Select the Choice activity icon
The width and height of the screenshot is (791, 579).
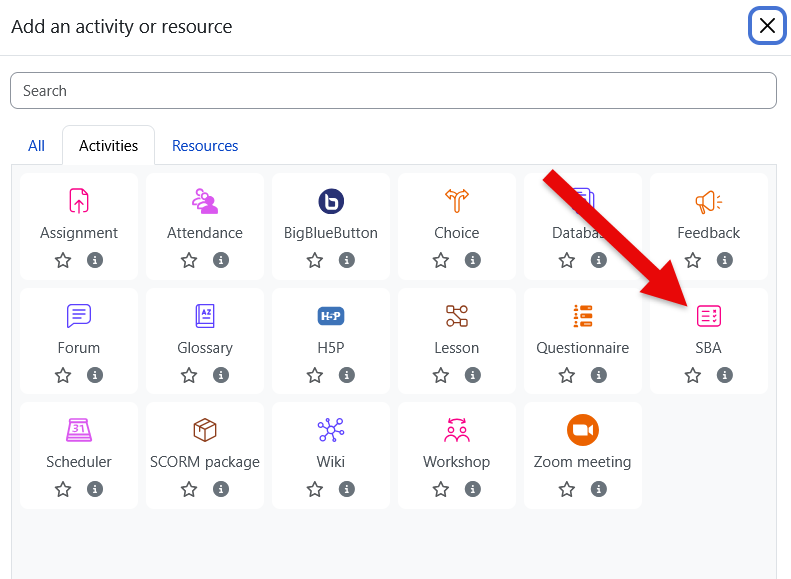[457, 201]
